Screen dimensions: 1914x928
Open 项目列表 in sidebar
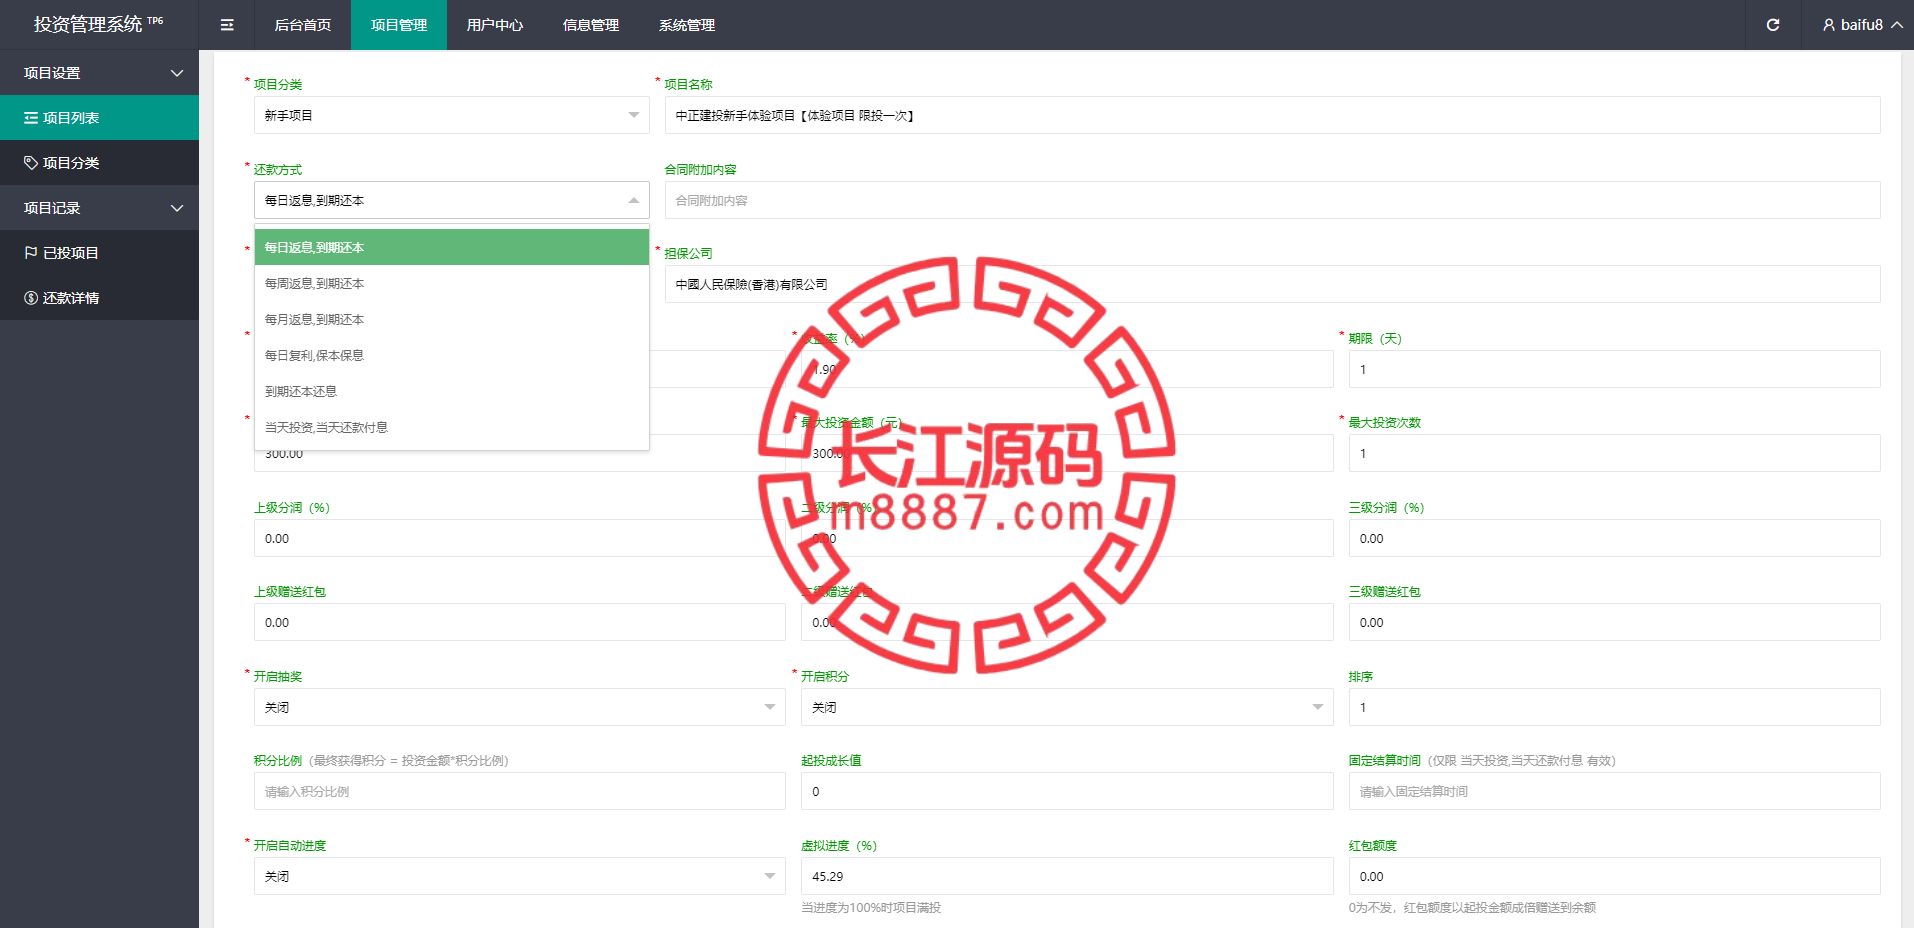pos(99,118)
